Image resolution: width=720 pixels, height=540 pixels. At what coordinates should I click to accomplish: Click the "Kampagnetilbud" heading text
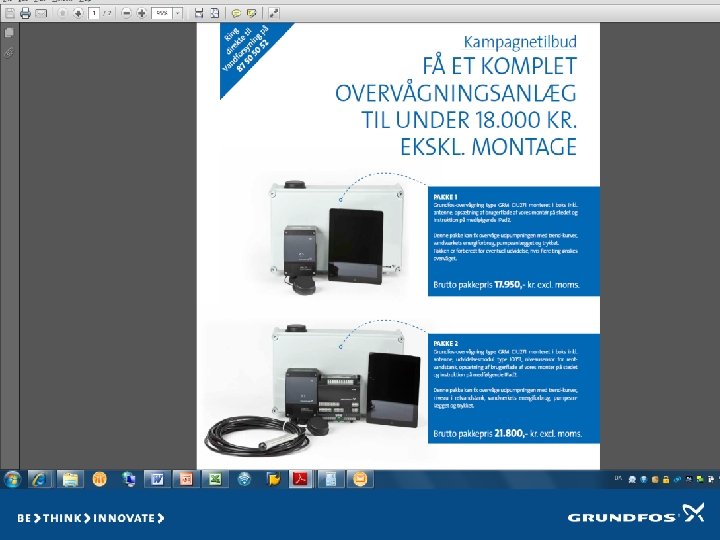pos(520,42)
